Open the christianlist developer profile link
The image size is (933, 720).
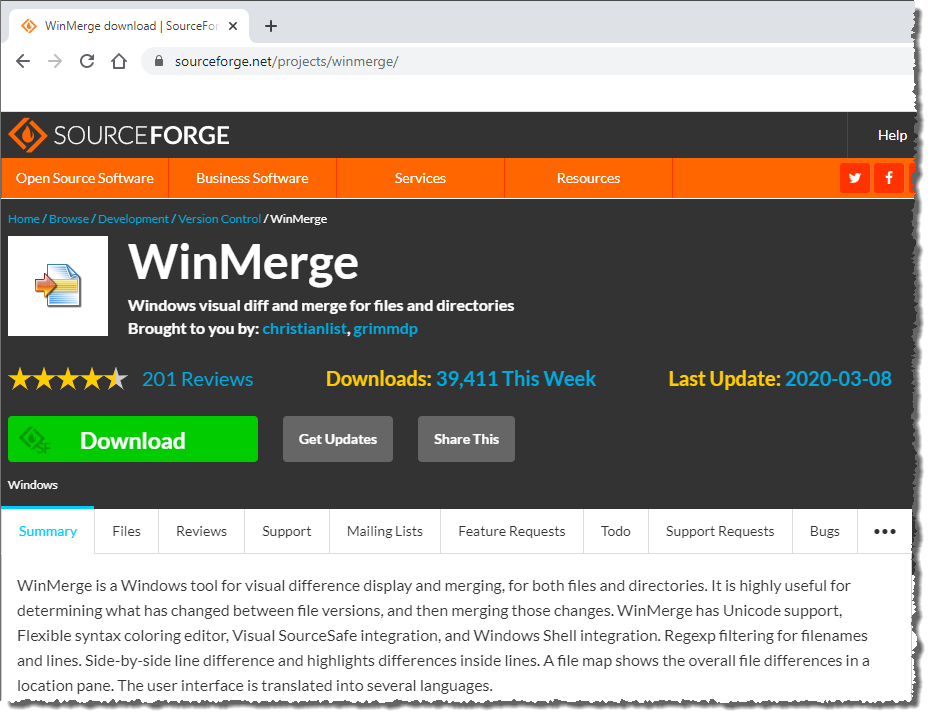click(304, 328)
